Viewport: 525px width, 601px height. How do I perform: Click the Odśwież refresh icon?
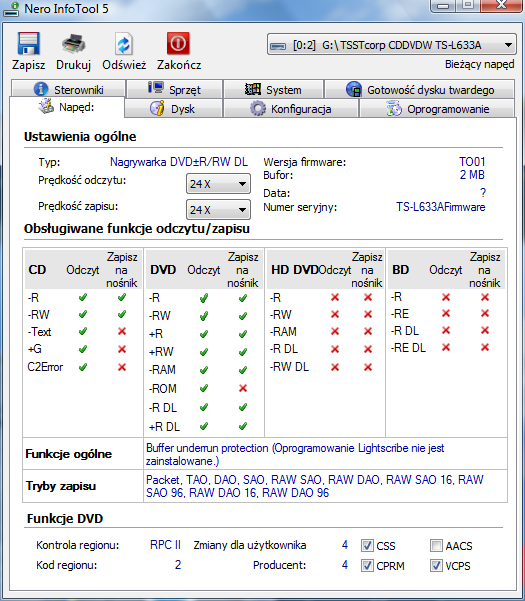pos(124,44)
